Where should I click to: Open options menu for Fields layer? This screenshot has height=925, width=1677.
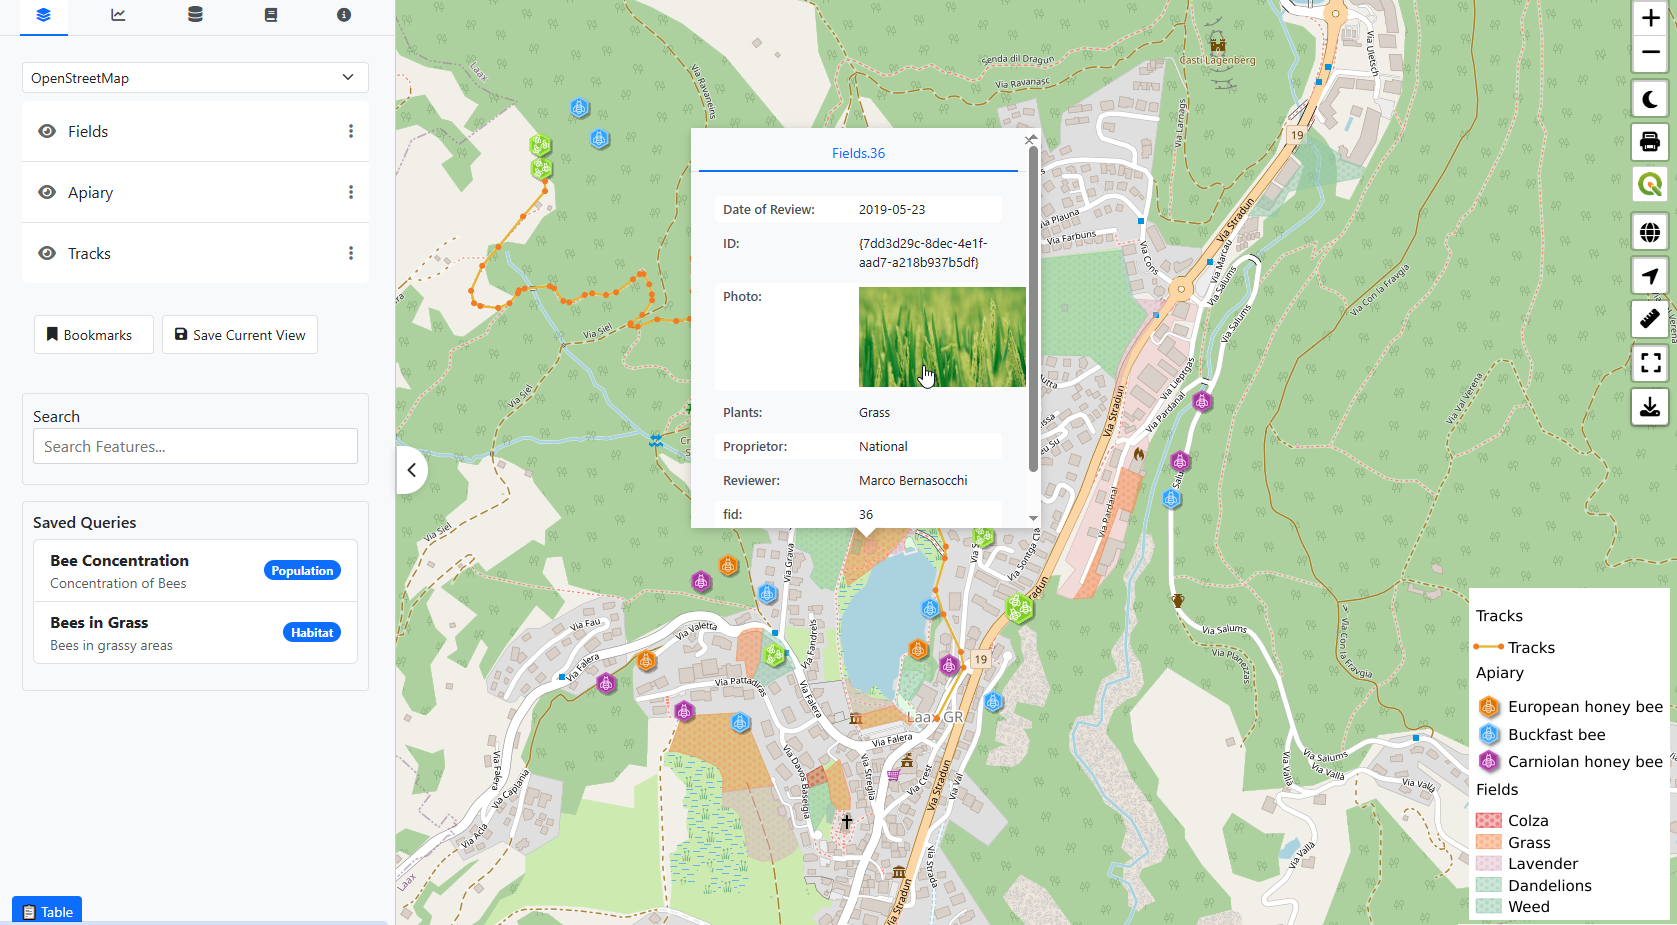351,131
